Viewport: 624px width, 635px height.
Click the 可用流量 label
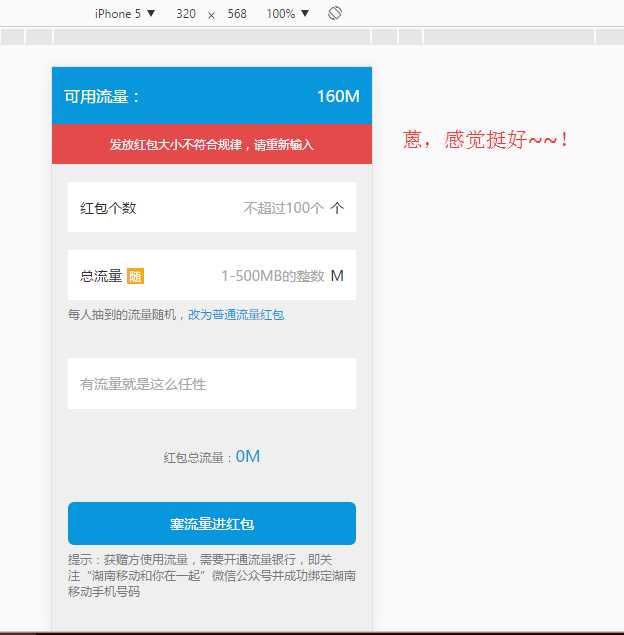point(102,97)
